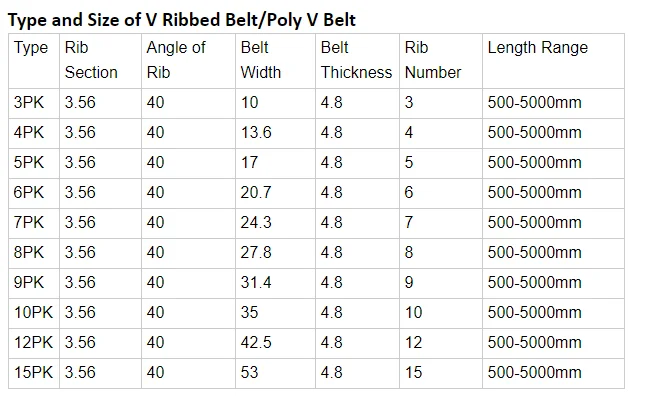Image resolution: width=649 pixels, height=413 pixels.
Task: Select the "Angle of Rib" header cell
Action: point(175,60)
